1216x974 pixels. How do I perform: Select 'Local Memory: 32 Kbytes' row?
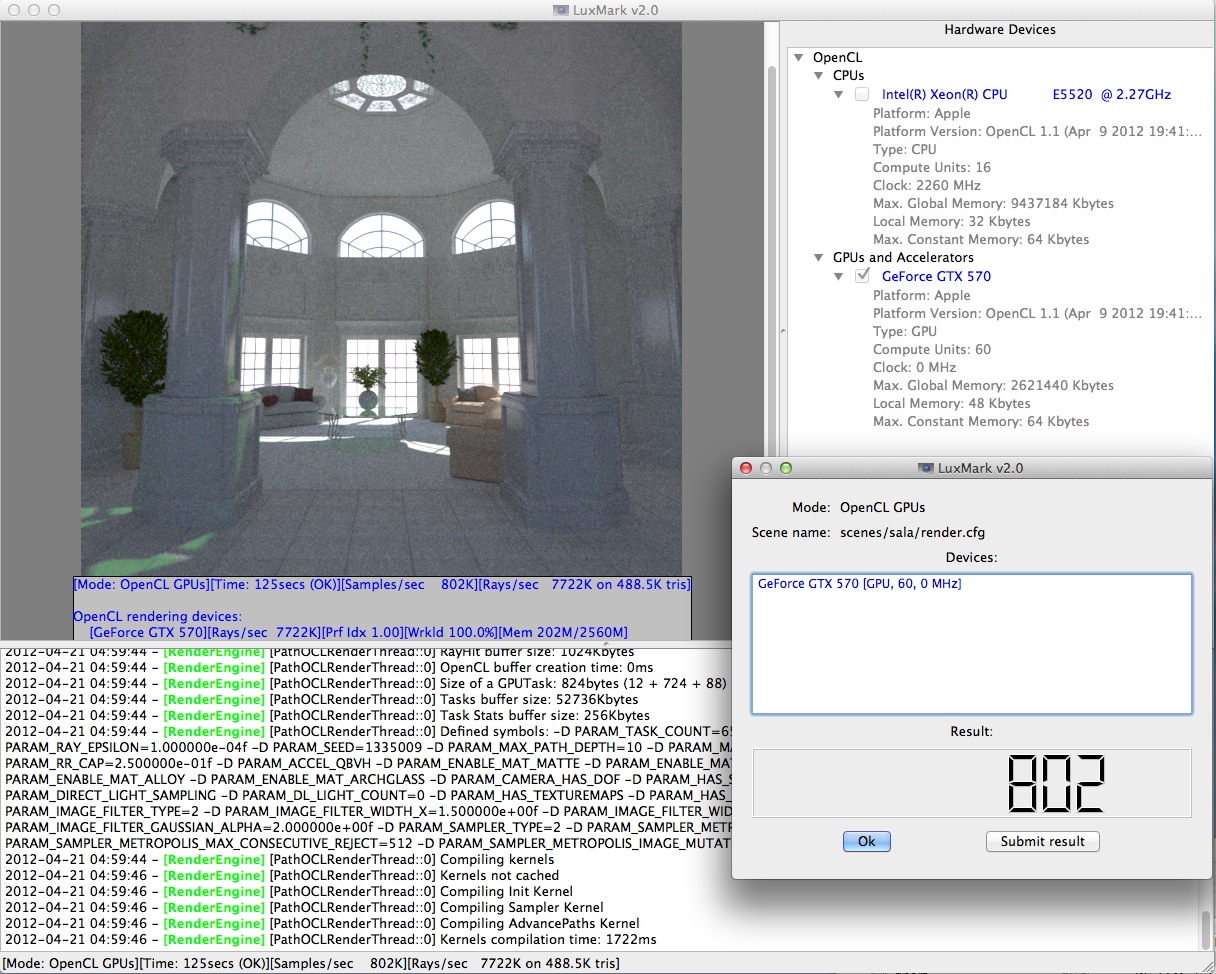click(x=952, y=221)
